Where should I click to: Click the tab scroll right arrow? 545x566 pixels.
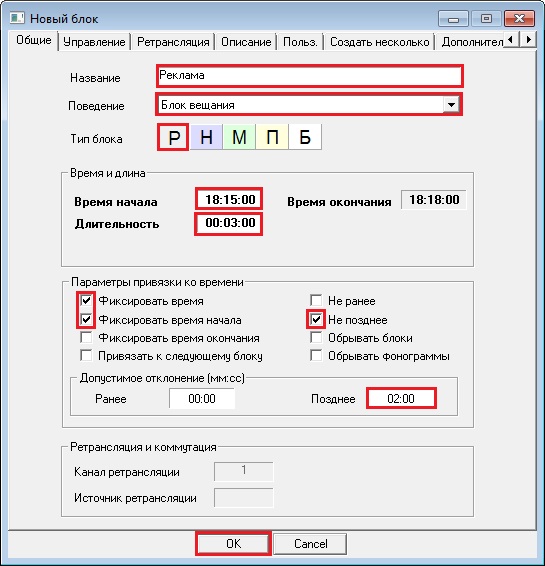pos(528,39)
